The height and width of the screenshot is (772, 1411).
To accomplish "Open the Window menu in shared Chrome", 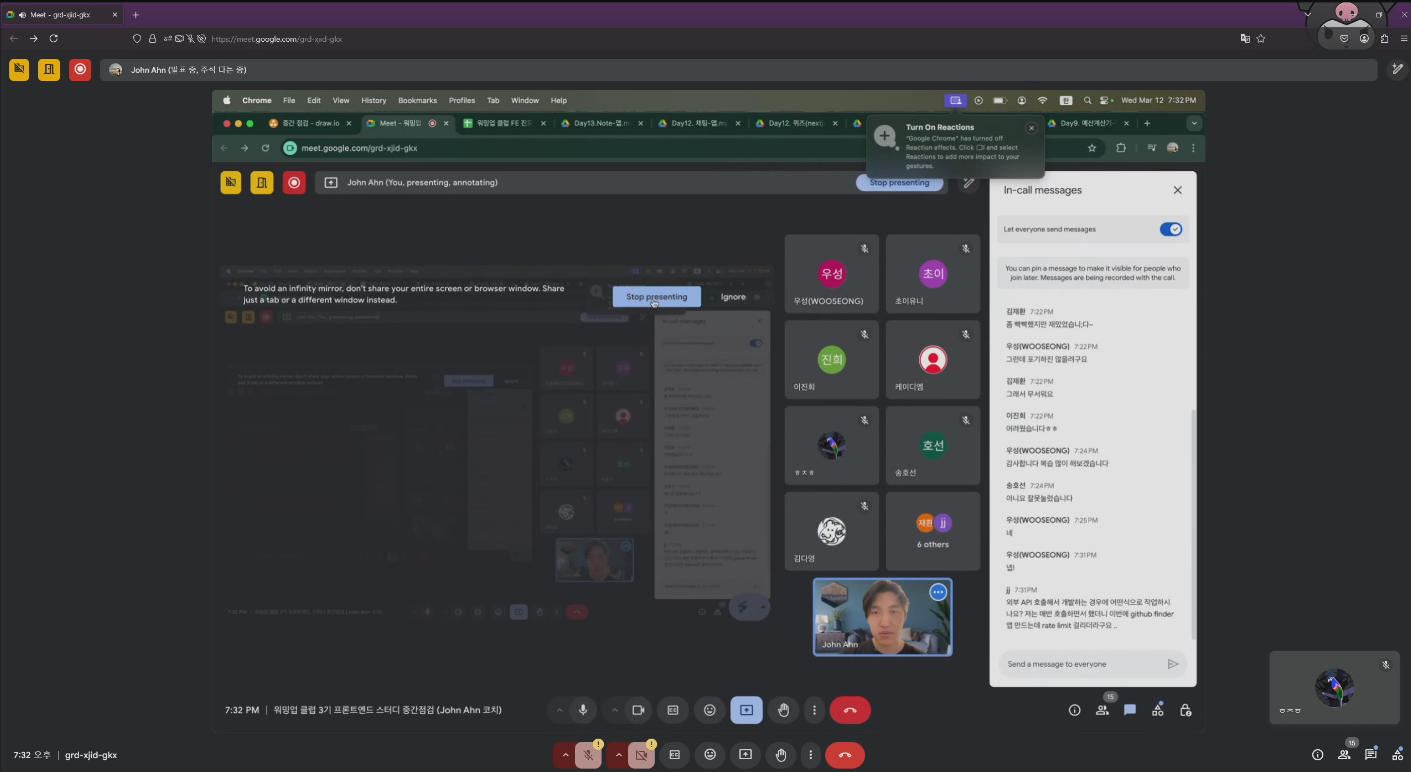I will [525, 100].
